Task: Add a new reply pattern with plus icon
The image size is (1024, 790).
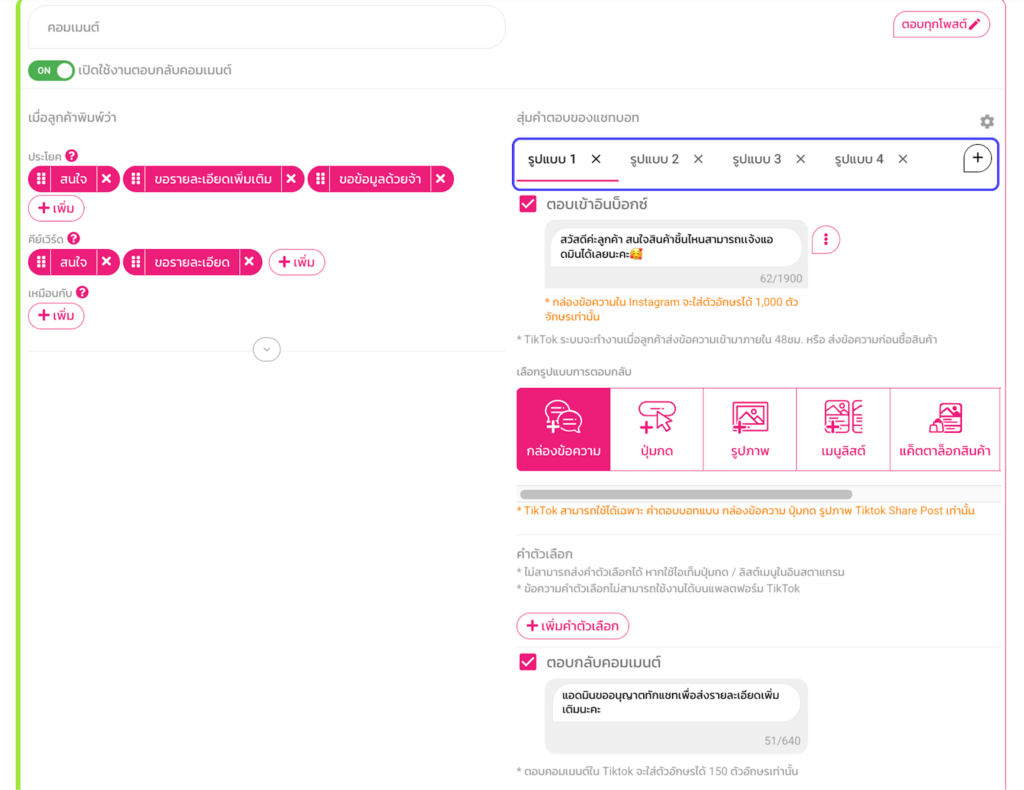Action: tap(977, 159)
